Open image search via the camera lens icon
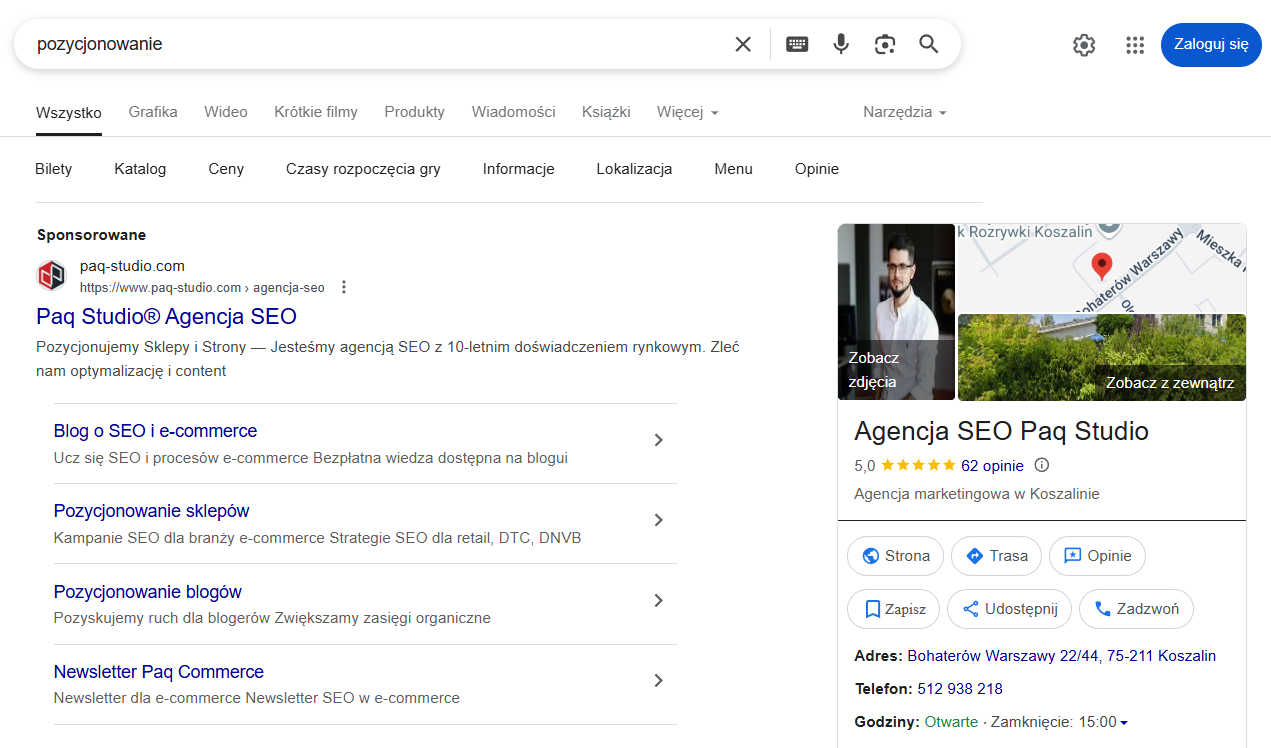This screenshot has height=748, width=1271. 884,44
